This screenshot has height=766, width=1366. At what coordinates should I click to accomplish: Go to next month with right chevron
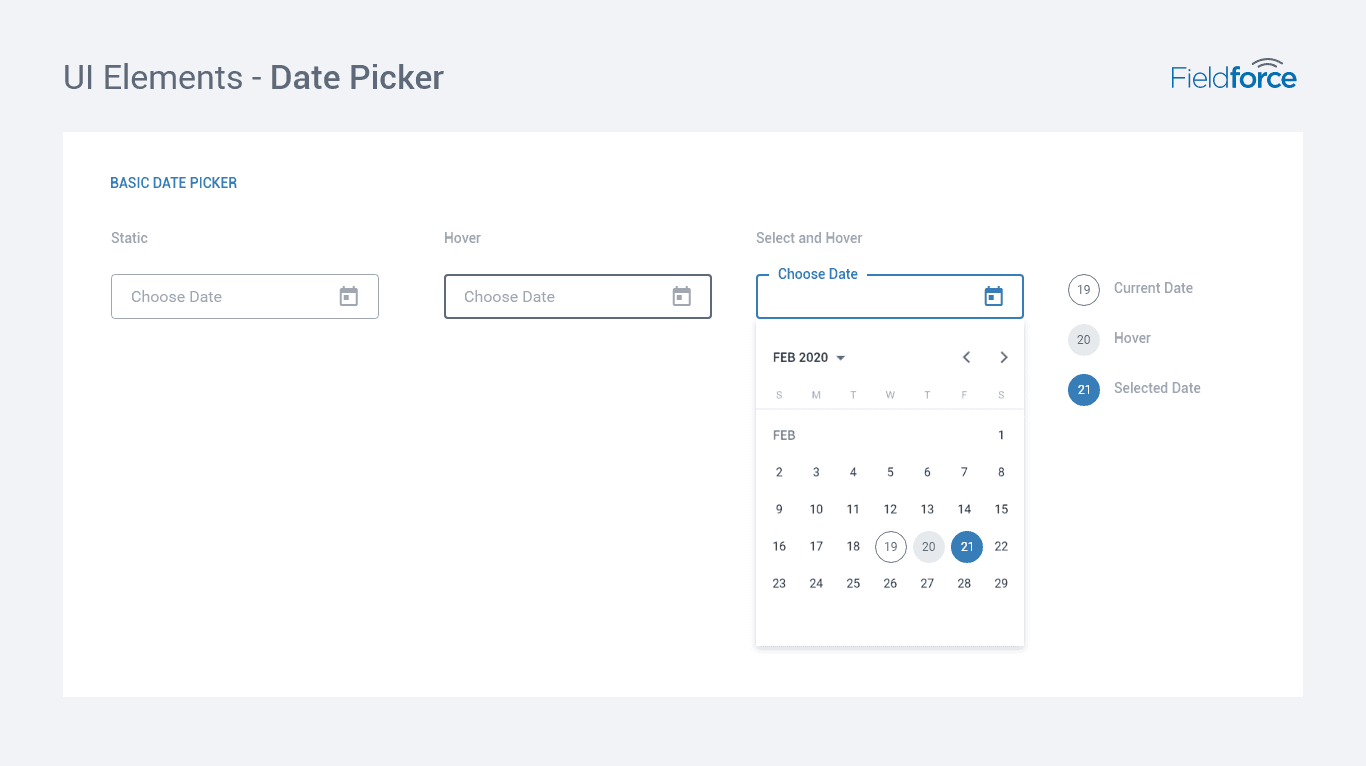(1004, 357)
